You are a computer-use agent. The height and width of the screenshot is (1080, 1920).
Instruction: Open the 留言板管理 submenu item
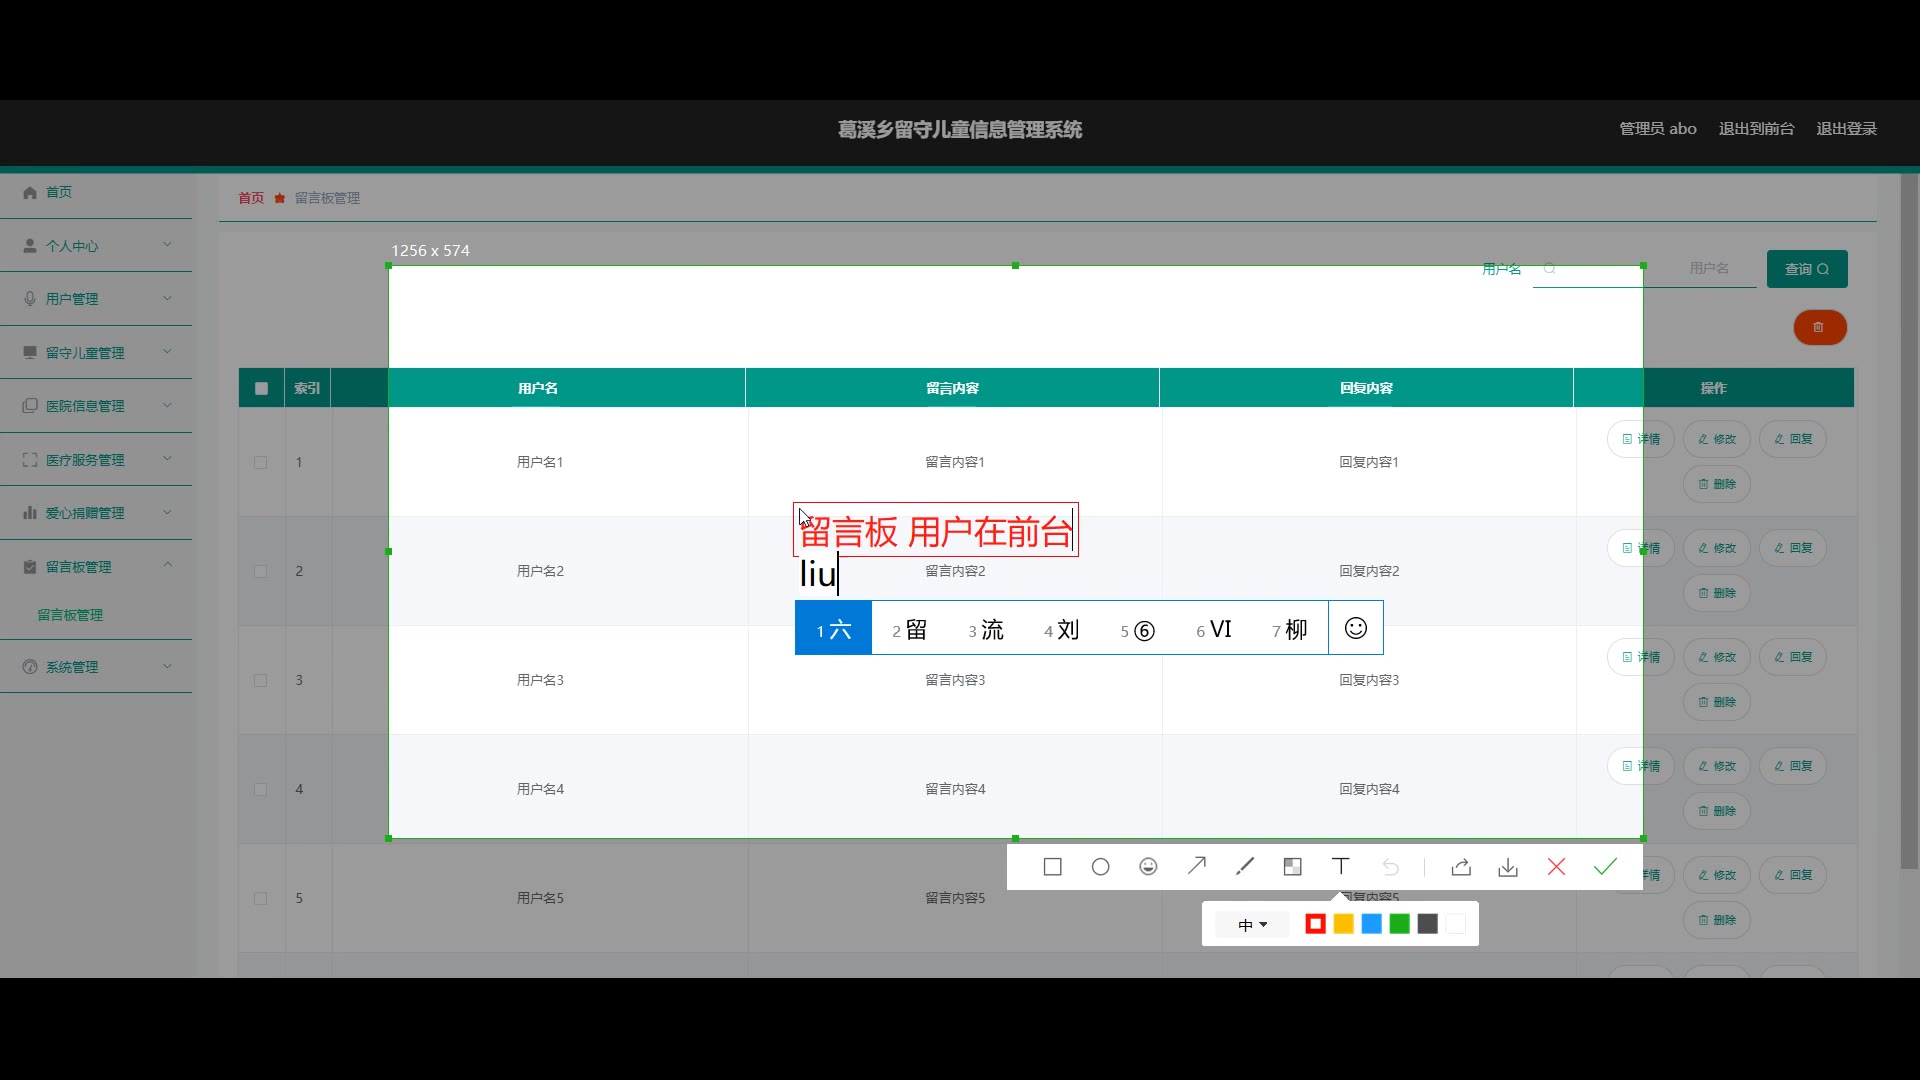pos(70,615)
